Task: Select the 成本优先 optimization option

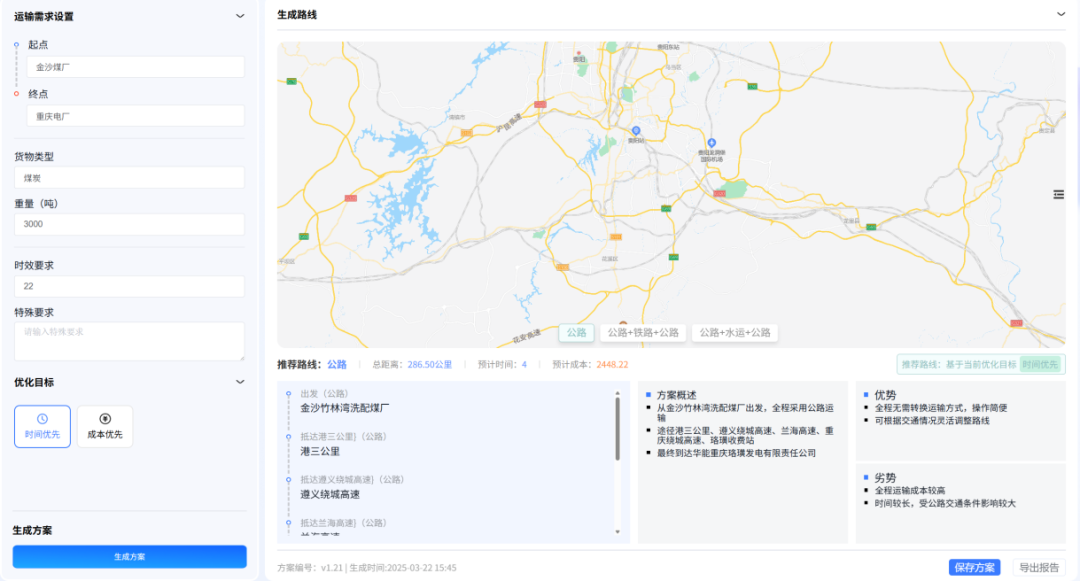Action: point(105,426)
